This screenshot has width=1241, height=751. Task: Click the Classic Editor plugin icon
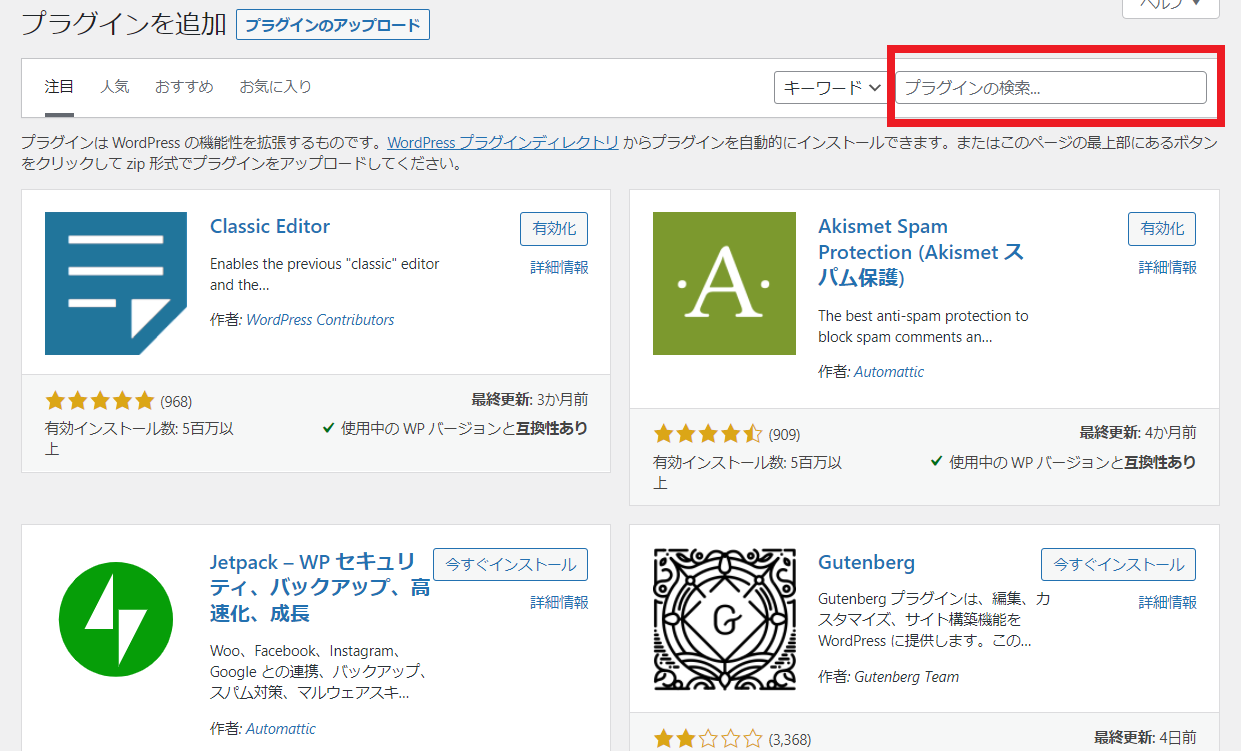116,283
